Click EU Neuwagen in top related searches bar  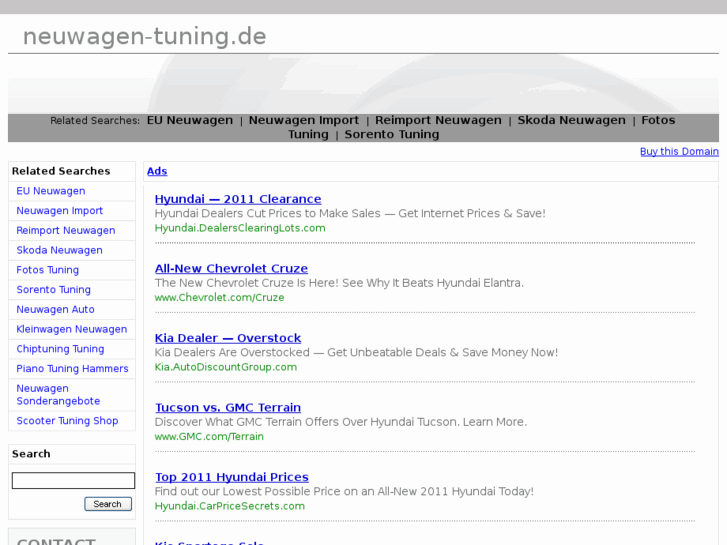coord(190,120)
